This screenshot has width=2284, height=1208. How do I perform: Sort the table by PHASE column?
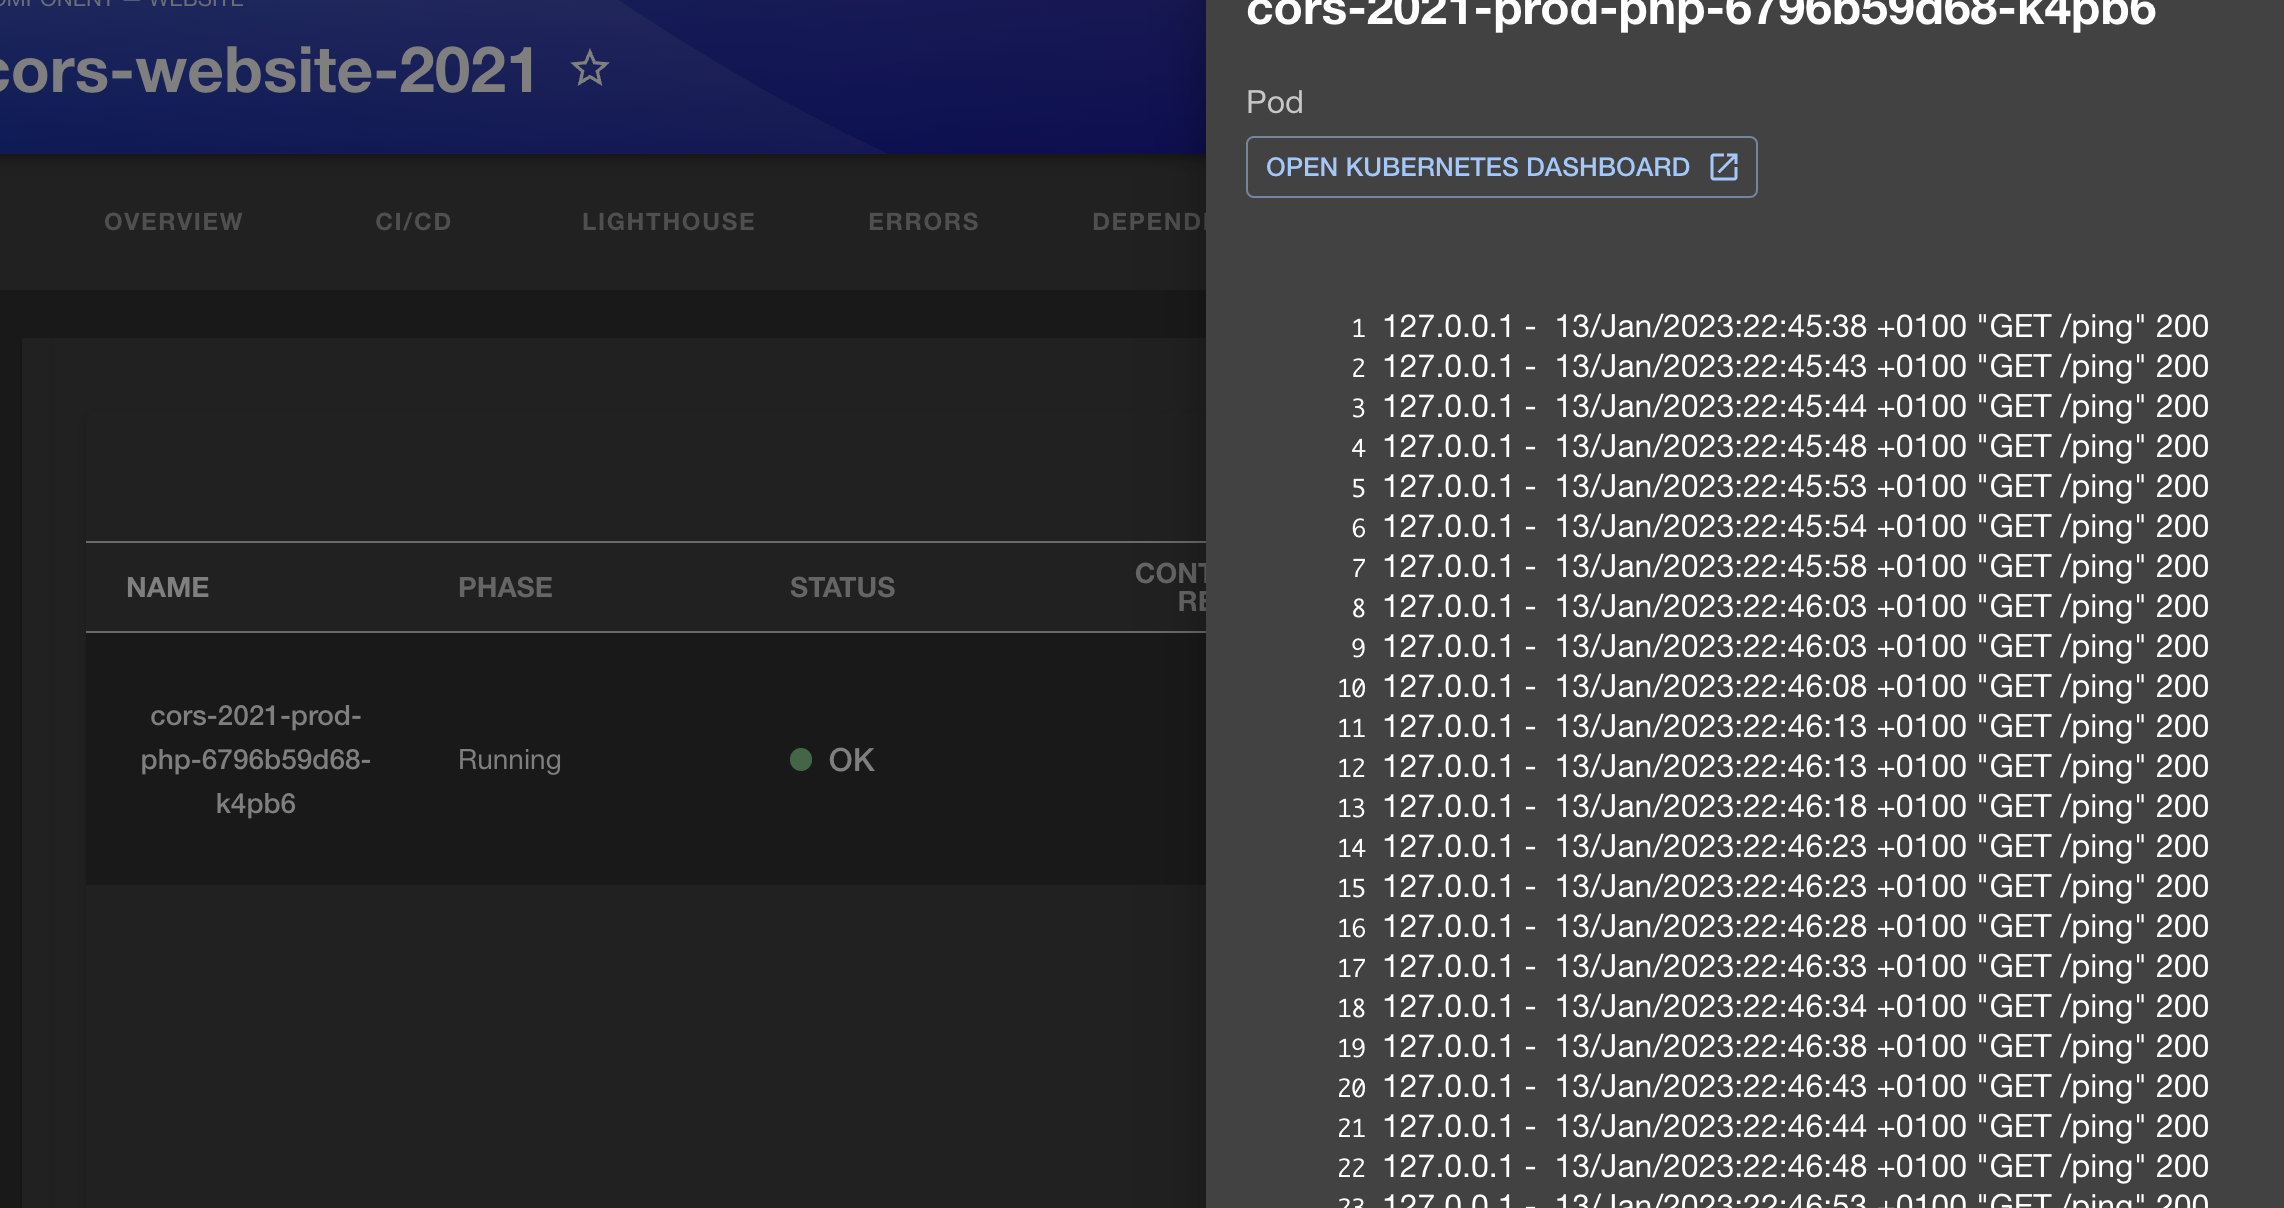pyautogui.click(x=506, y=587)
